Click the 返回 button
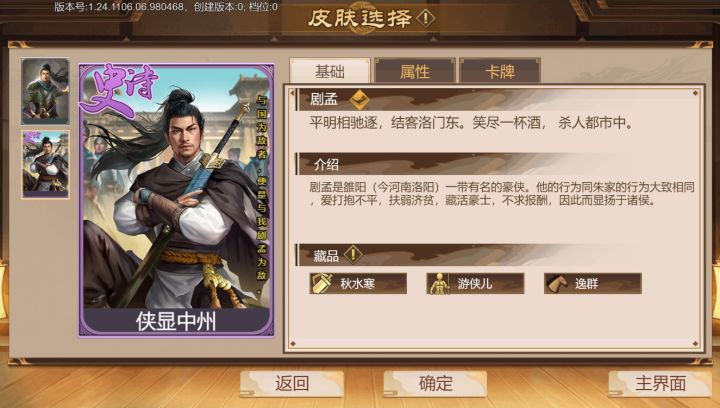The height and width of the screenshot is (408, 720). pyautogui.click(x=292, y=383)
